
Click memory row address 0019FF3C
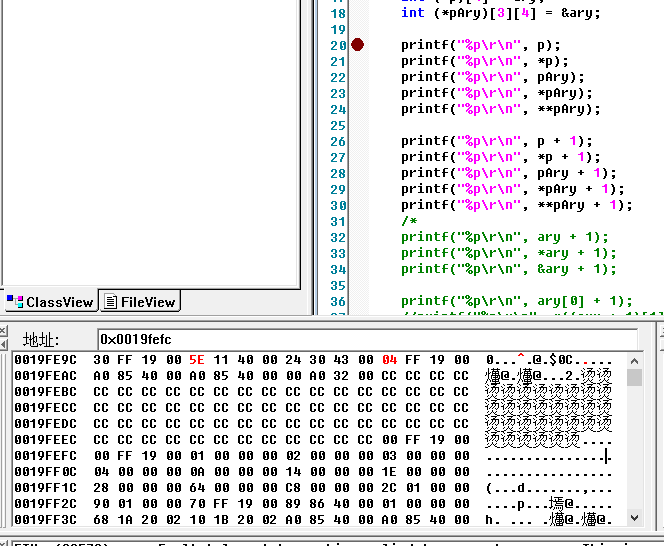pyautogui.click(x=47, y=520)
